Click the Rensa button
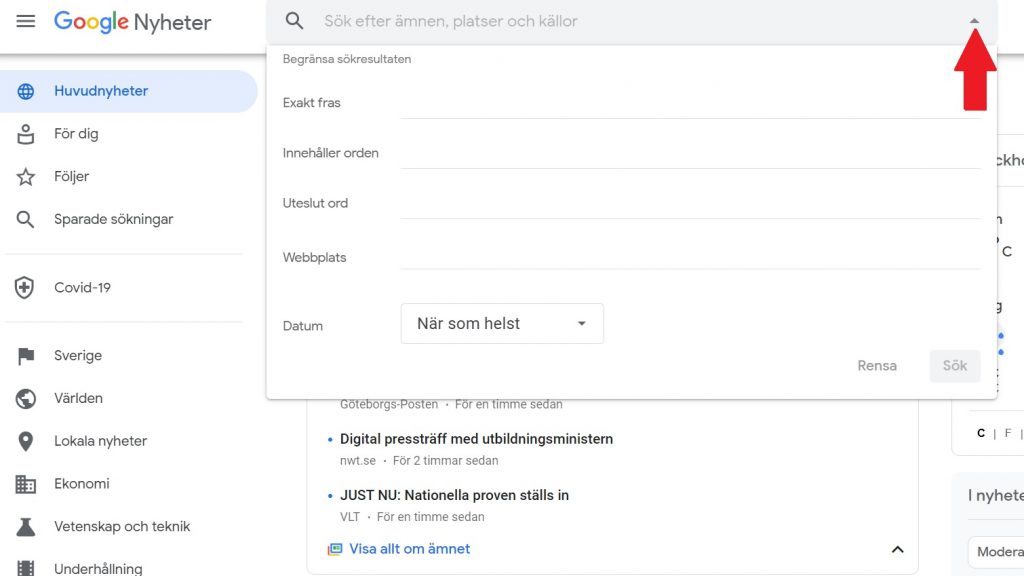Viewport: 1024px width, 576px height. [877, 366]
